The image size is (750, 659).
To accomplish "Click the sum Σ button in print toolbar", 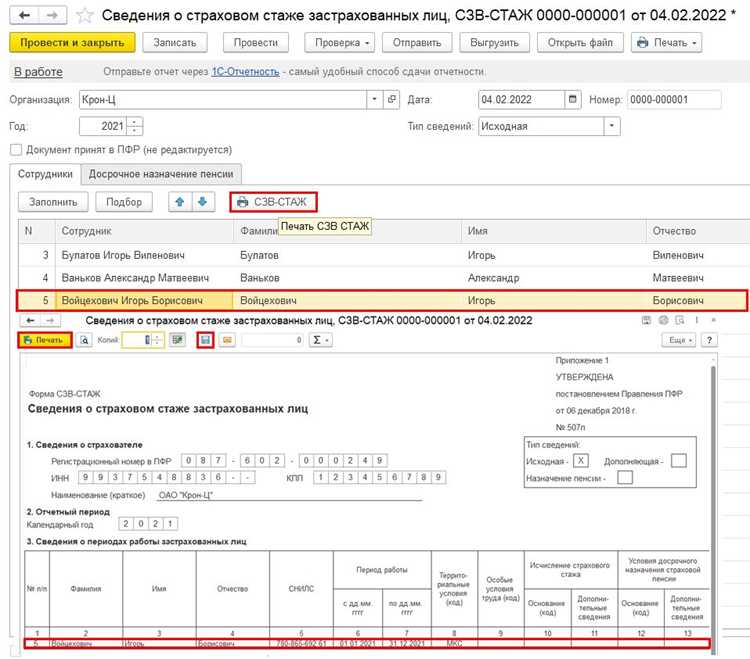I will 320,340.
